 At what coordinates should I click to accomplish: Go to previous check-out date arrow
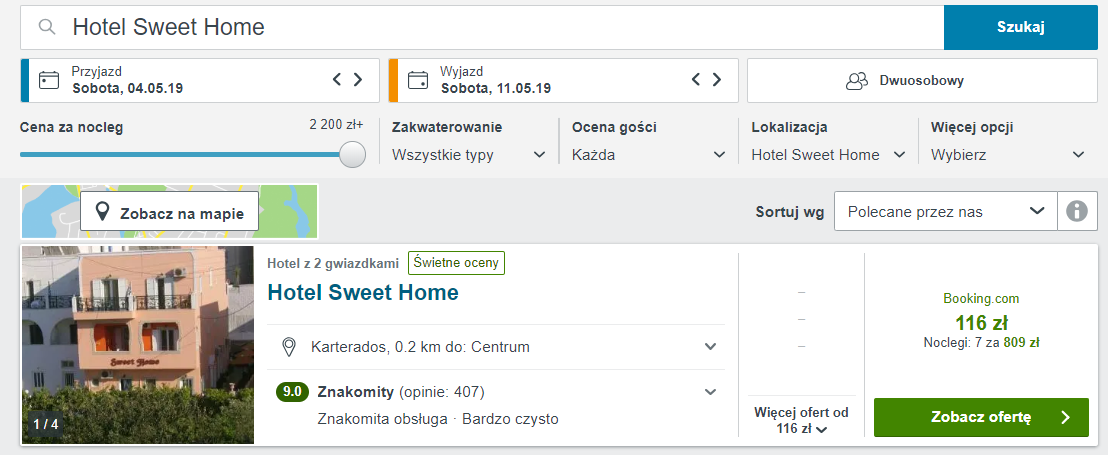(697, 80)
